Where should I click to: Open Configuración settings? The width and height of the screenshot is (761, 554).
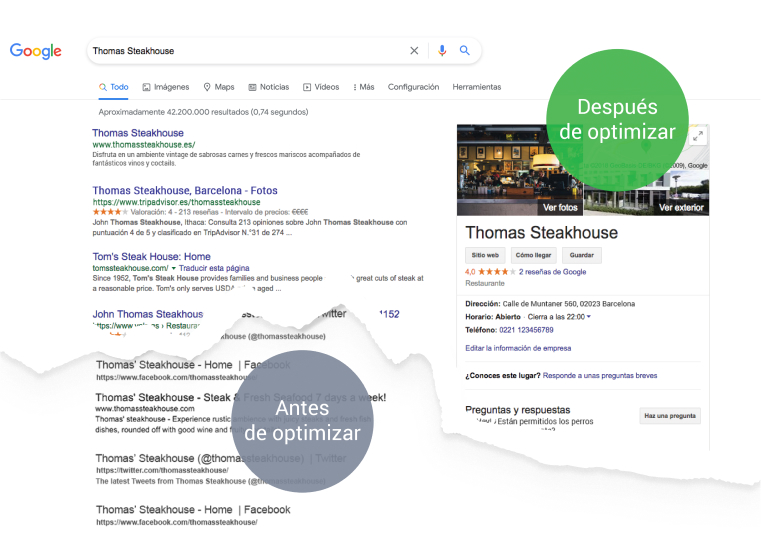click(x=414, y=87)
